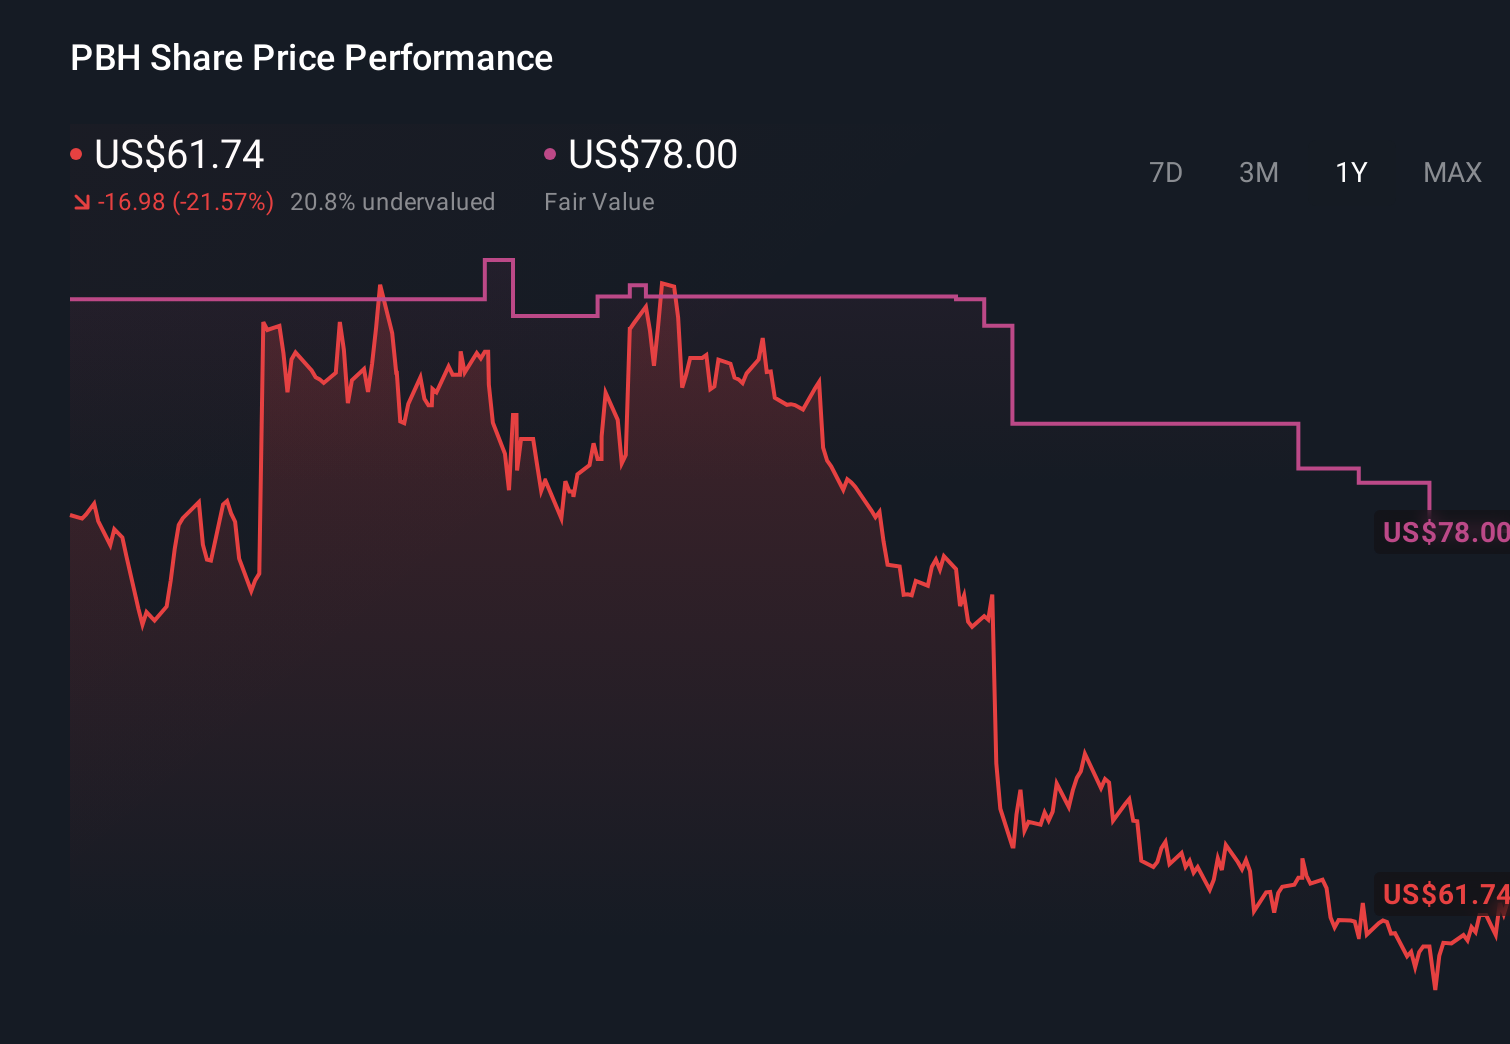Viewport: 1510px width, 1044px height.
Task: Click the PBH Share Price Performance title
Action: [x=311, y=58]
